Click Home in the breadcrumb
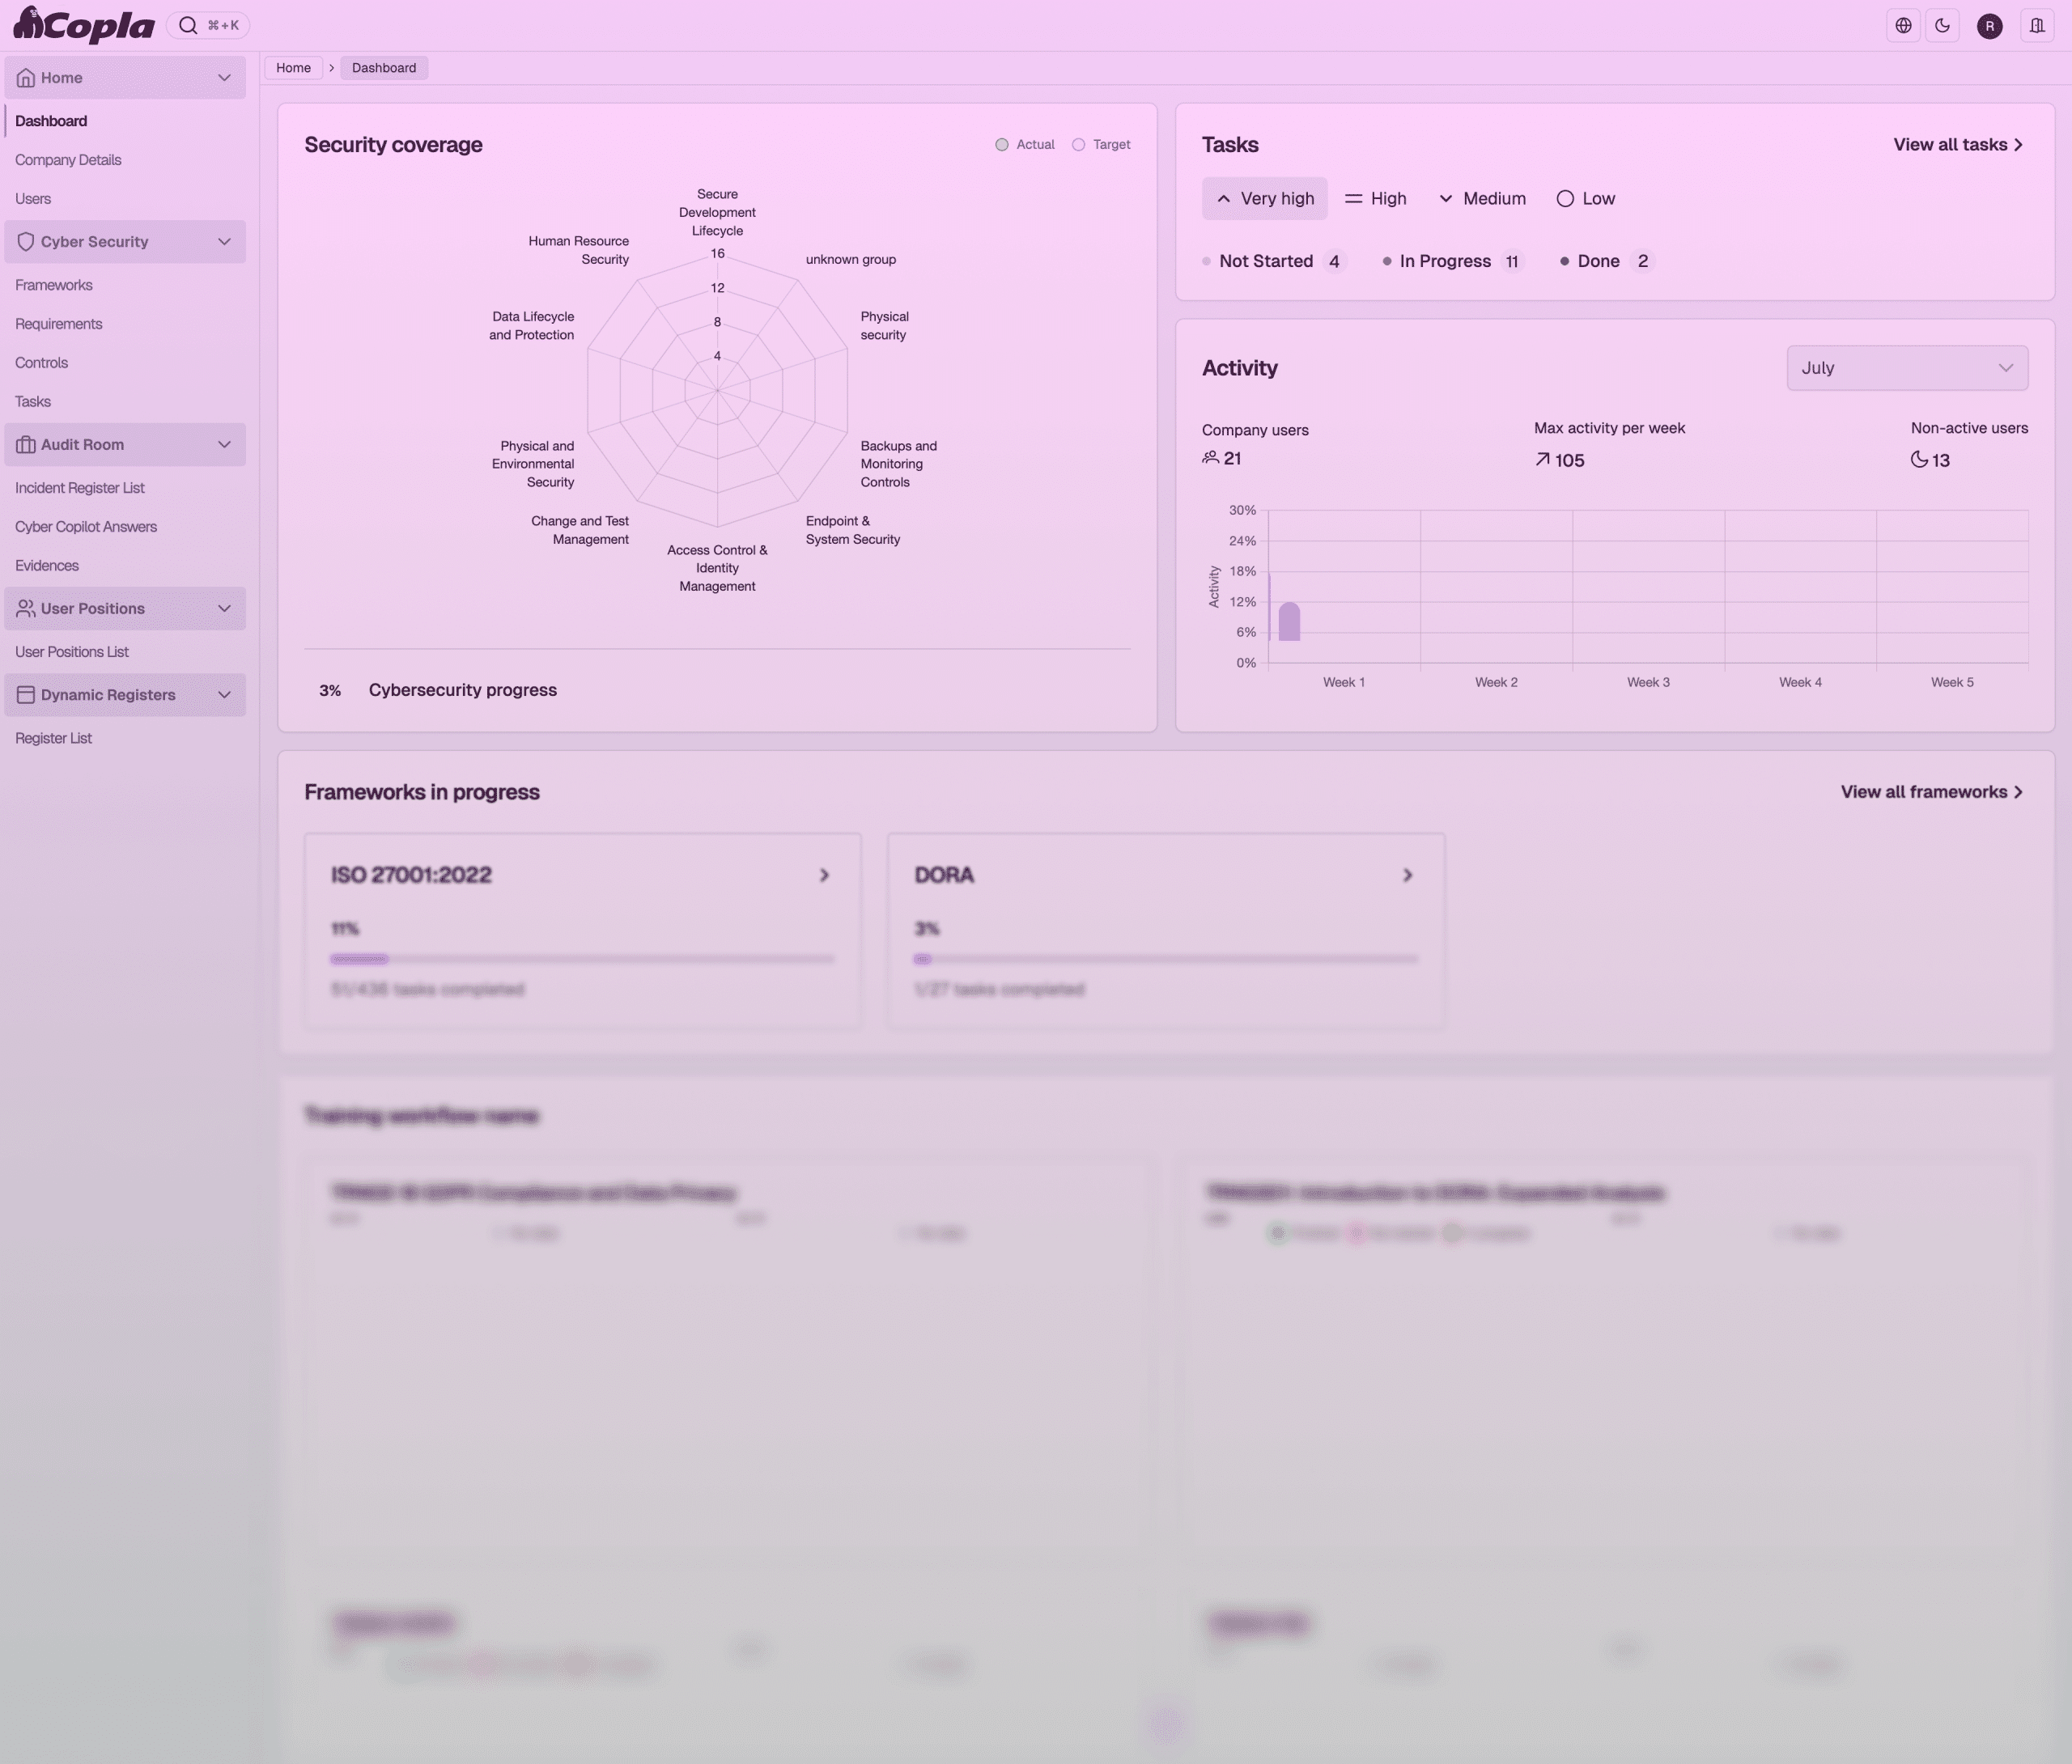Viewport: 2072px width, 1764px height. coord(293,68)
